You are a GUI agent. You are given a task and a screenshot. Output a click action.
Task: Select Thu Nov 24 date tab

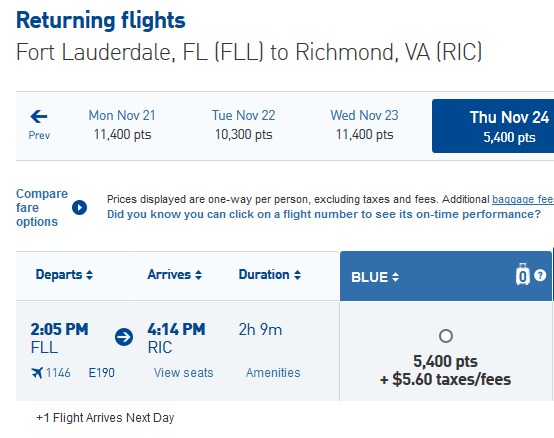(x=493, y=126)
